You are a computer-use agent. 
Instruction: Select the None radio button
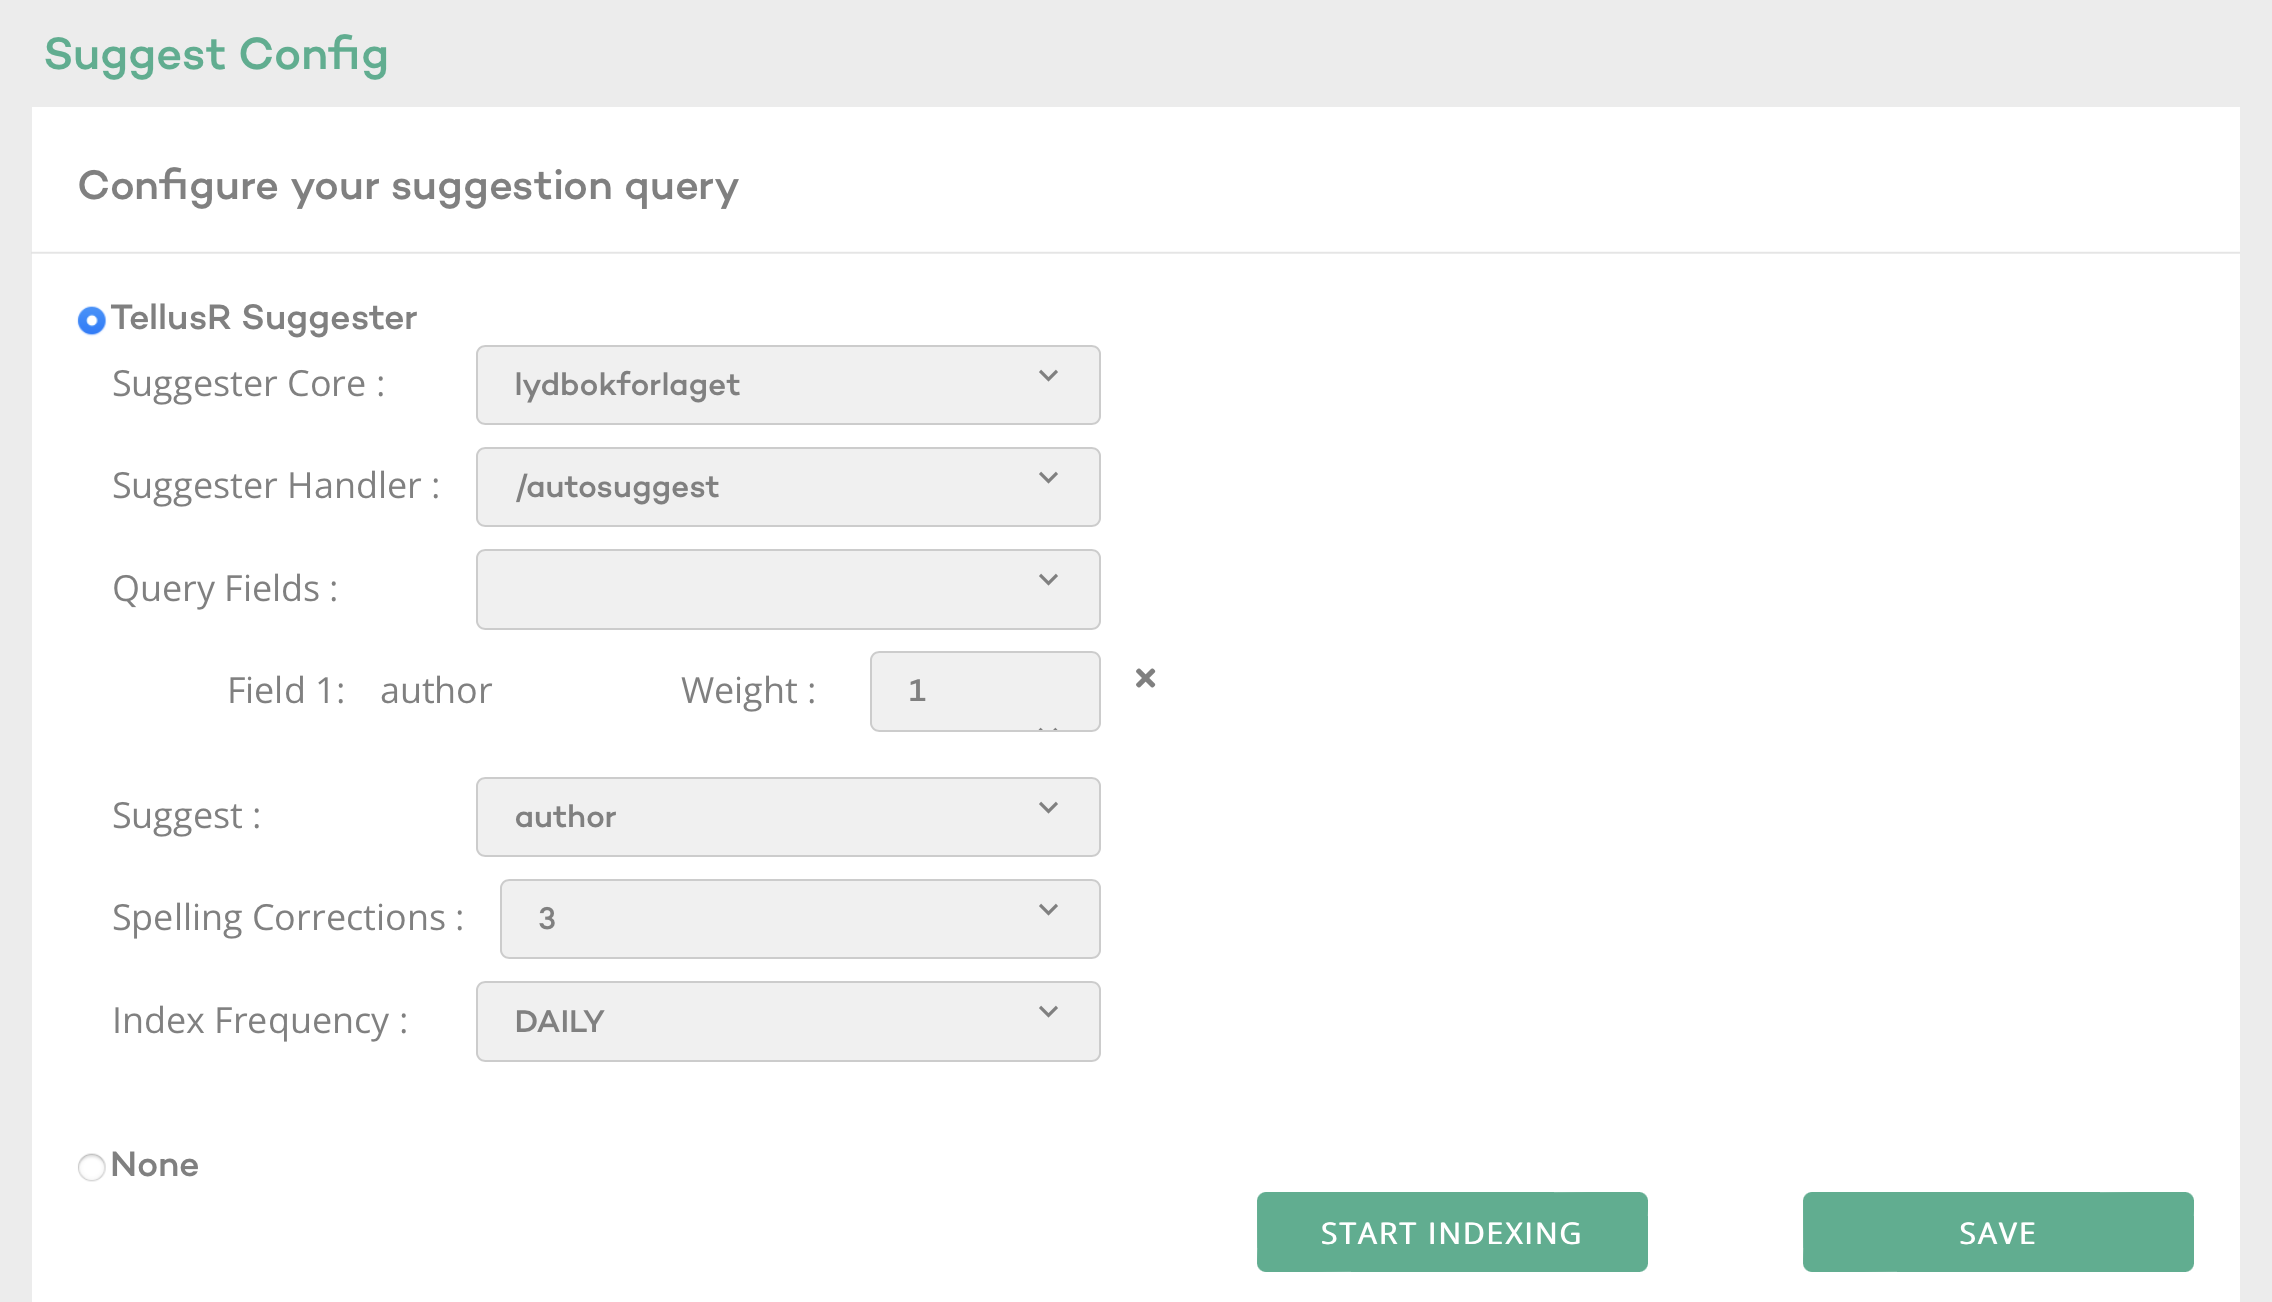click(x=91, y=1165)
